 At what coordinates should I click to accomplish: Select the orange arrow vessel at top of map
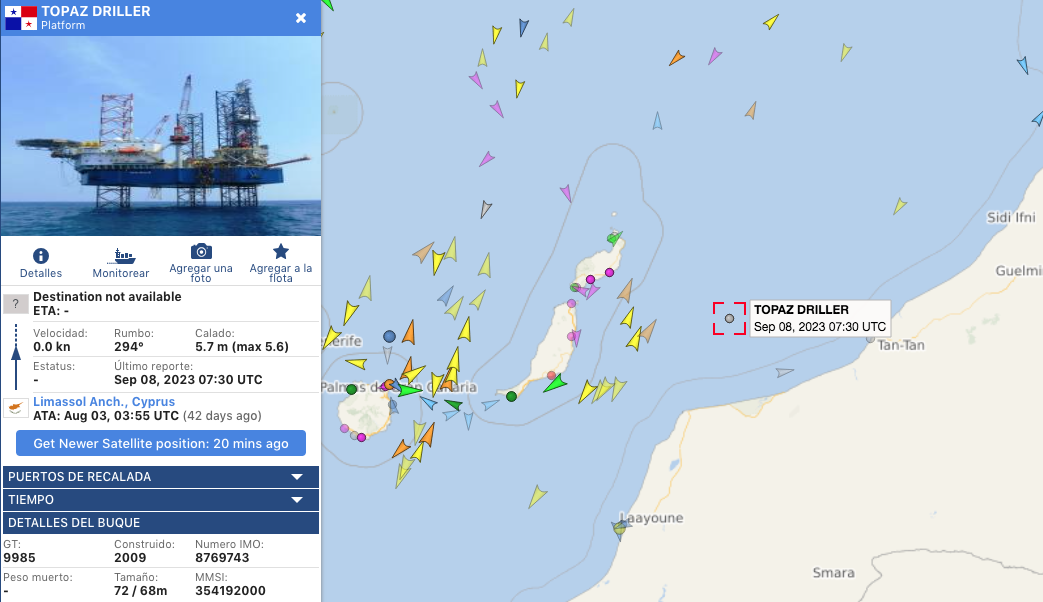tap(676, 58)
